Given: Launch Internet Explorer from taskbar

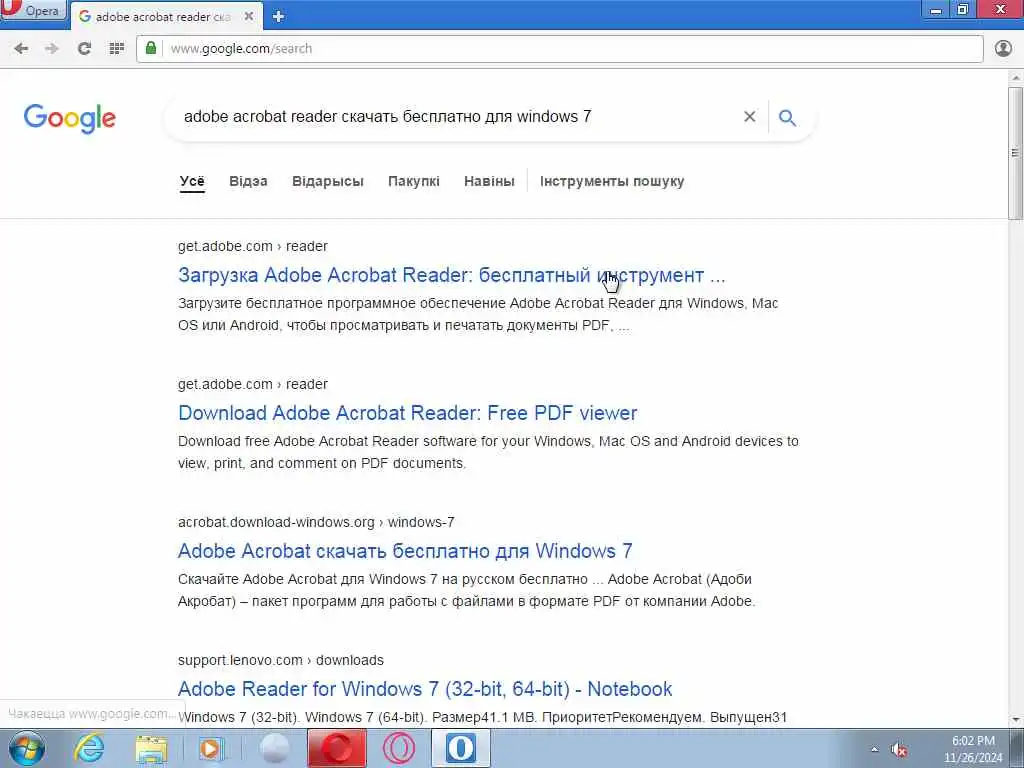Looking at the screenshot, I should coord(89,748).
